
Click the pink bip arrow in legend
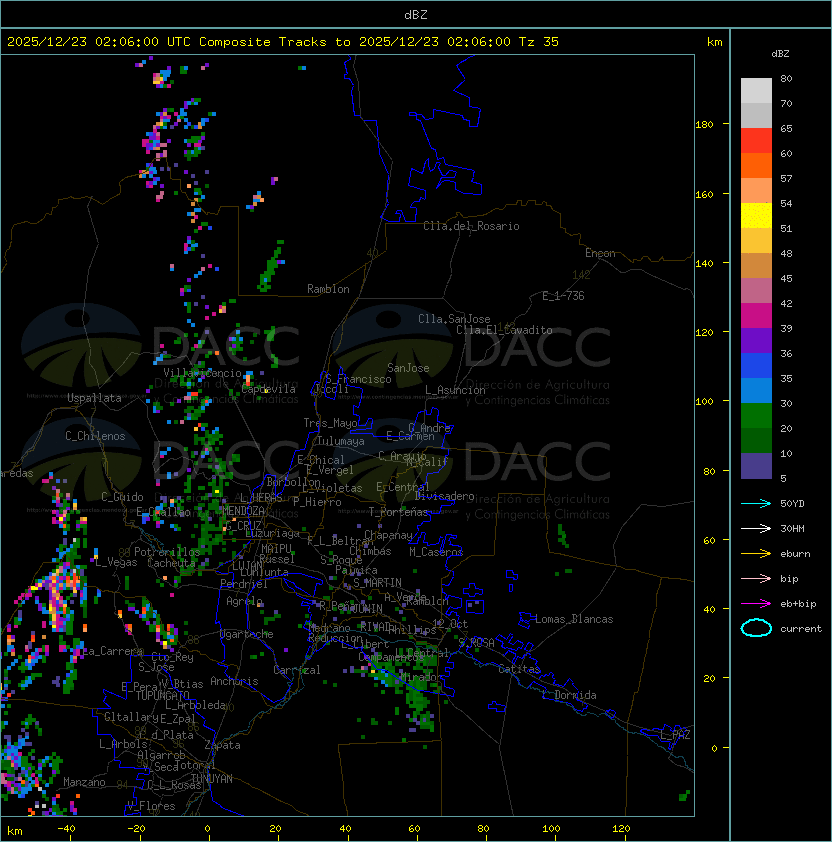coord(756,579)
